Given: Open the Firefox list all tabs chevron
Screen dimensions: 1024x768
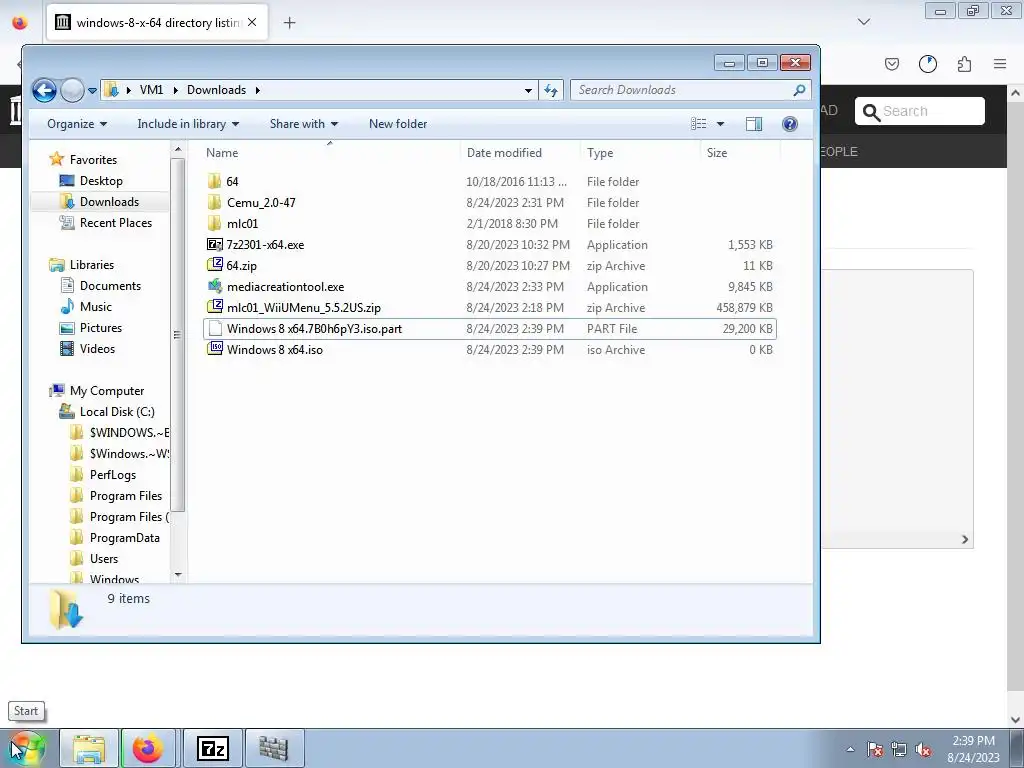Looking at the screenshot, I should click(x=863, y=22).
